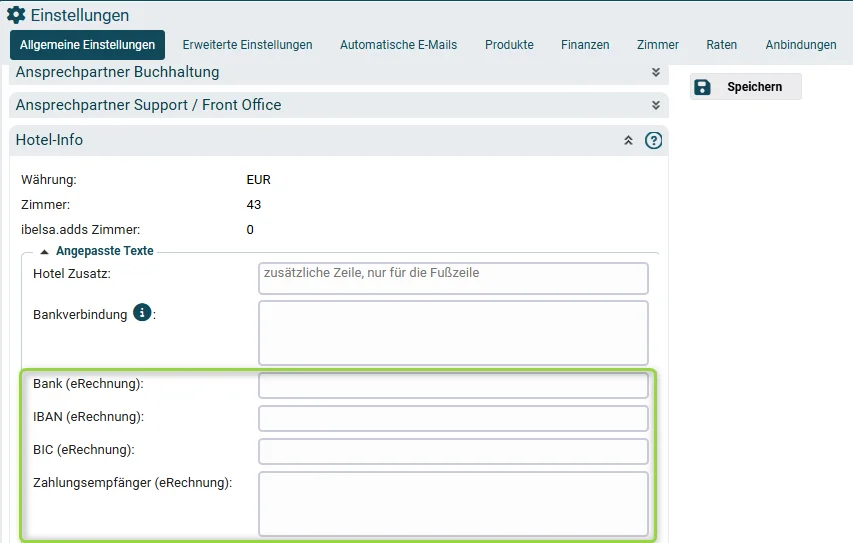This screenshot has width=853, height=543.
Task: Select the Zimmer tab
Action: click(658, 45)
